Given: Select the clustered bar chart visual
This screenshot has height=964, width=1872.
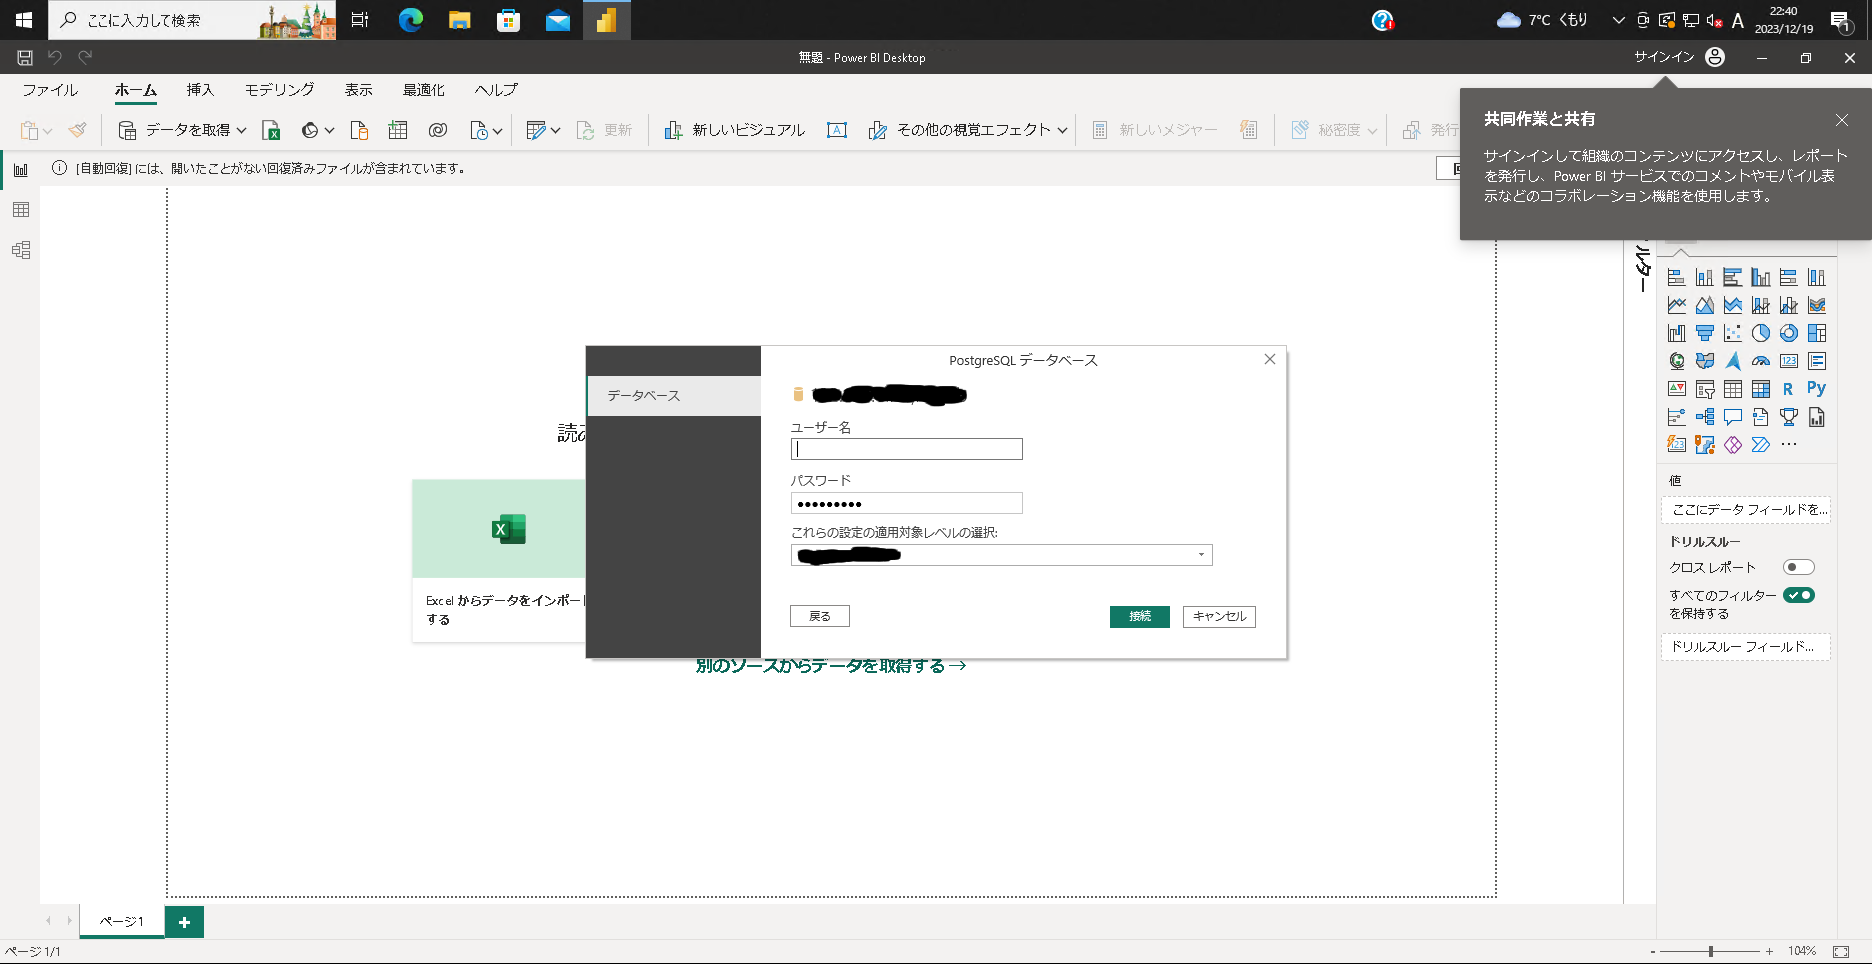Looking at the screenshot, I should [x=1733, y=277].
